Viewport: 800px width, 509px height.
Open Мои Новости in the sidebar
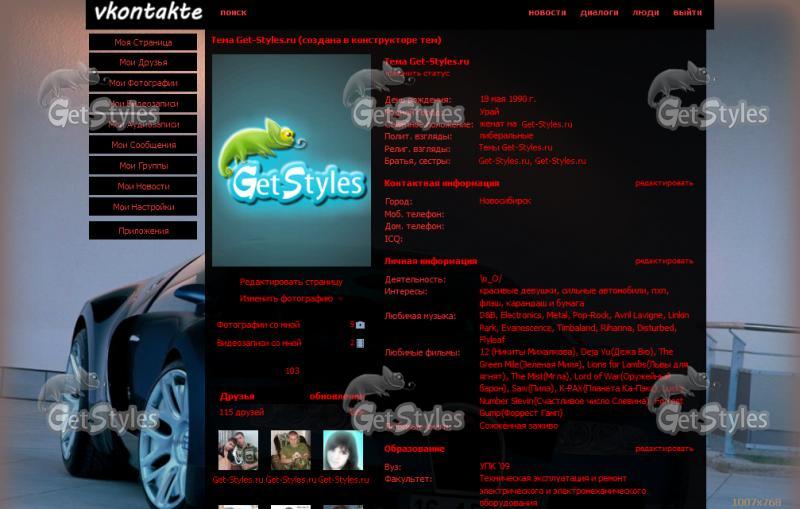click(143, 186)
